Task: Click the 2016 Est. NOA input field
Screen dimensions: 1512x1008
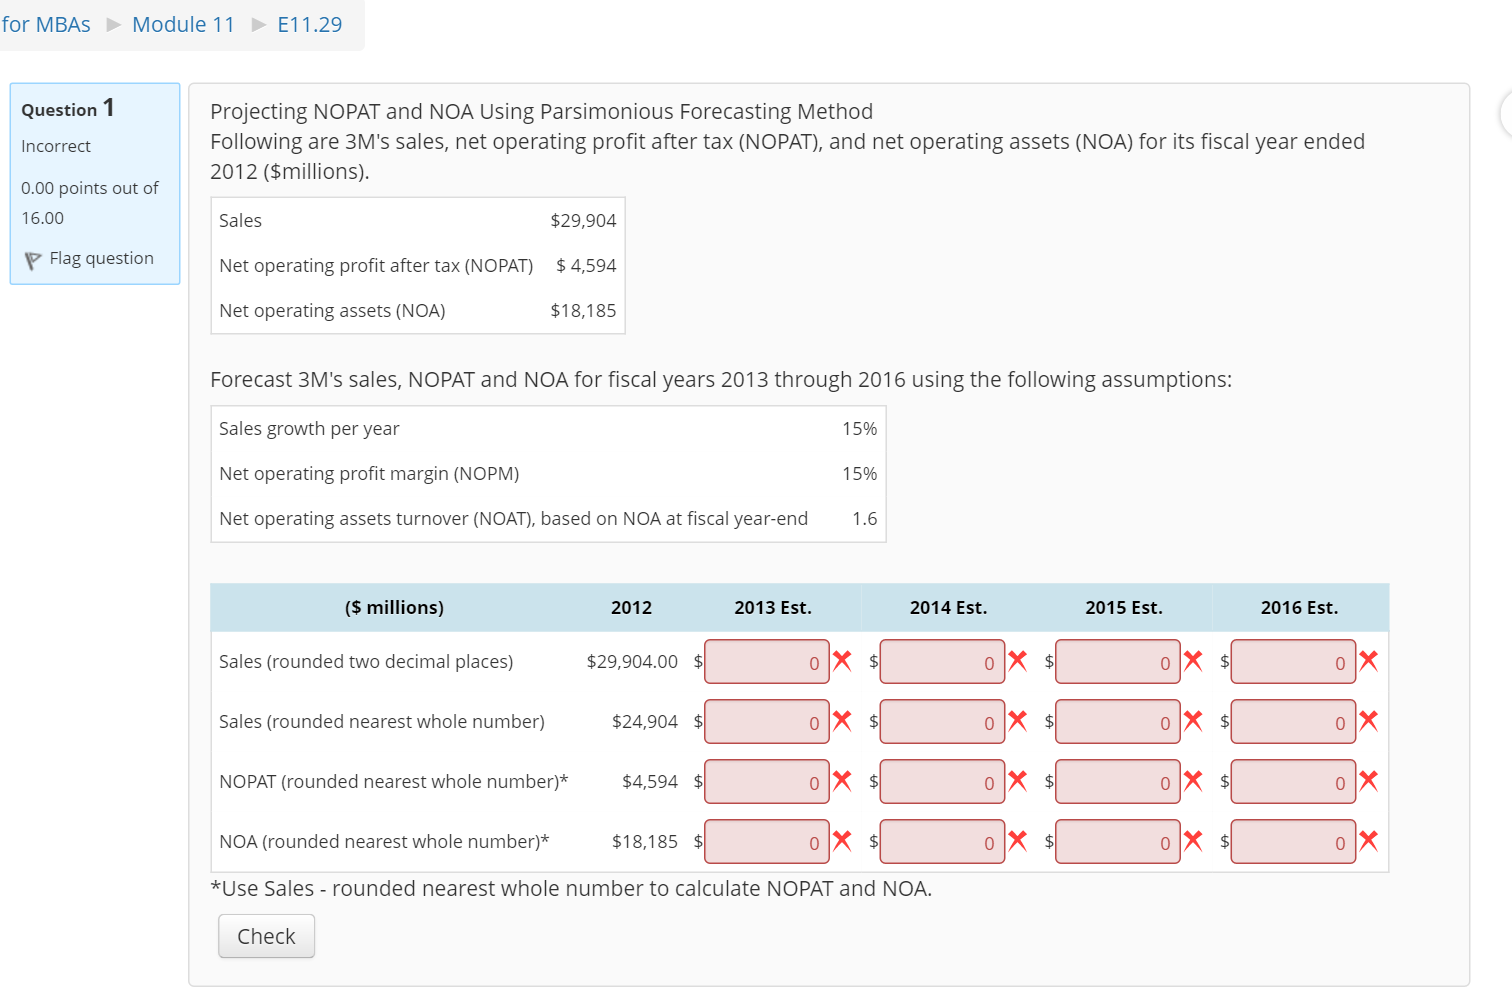Action: (x=1293, y=841)
